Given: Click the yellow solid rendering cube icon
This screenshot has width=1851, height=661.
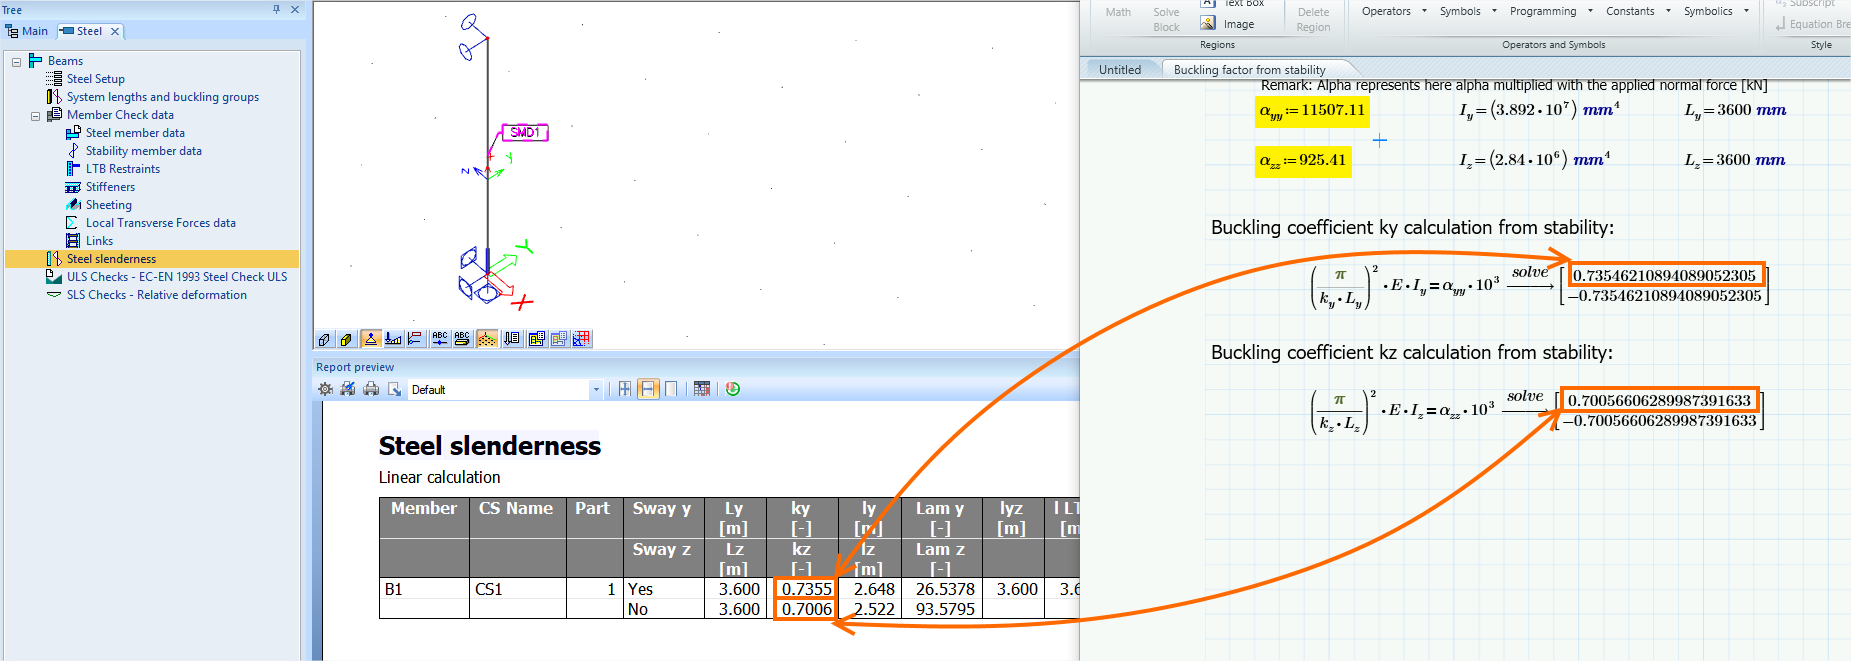Looking at the screenshot, I should (x=346, y=339).
